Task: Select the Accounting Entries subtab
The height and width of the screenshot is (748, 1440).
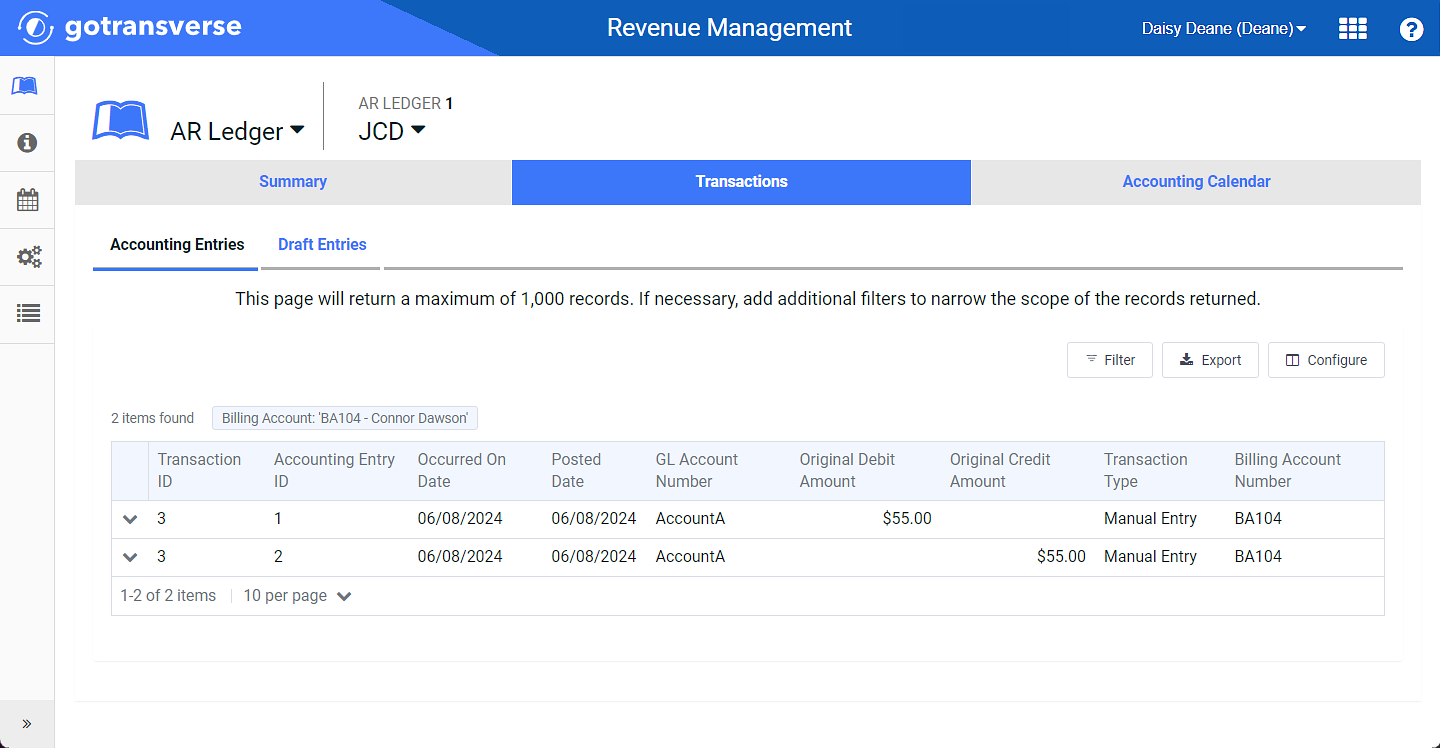Action: 177,245
